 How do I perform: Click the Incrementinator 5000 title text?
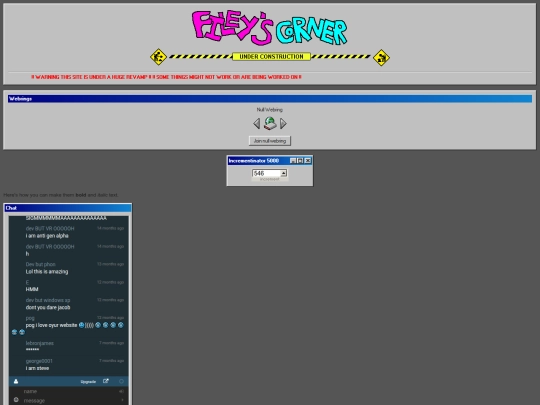[x=254, y=161]
